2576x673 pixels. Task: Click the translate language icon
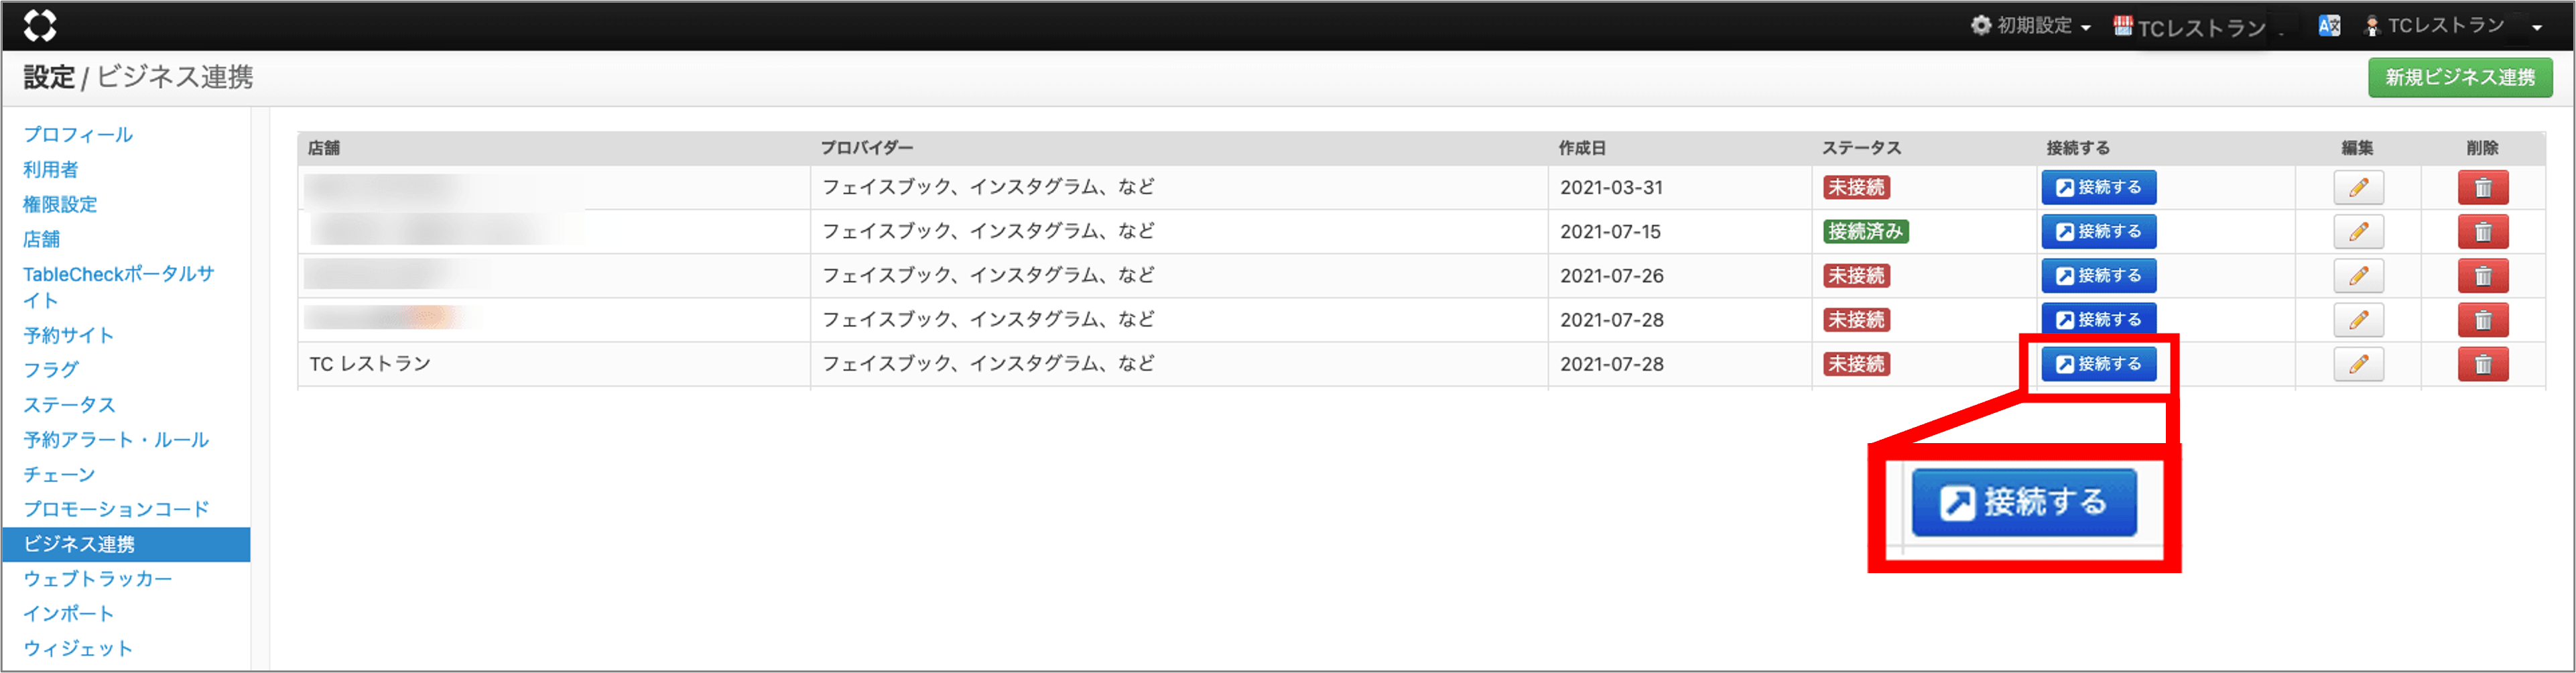pyautogui.click(x=2329, y=26)
